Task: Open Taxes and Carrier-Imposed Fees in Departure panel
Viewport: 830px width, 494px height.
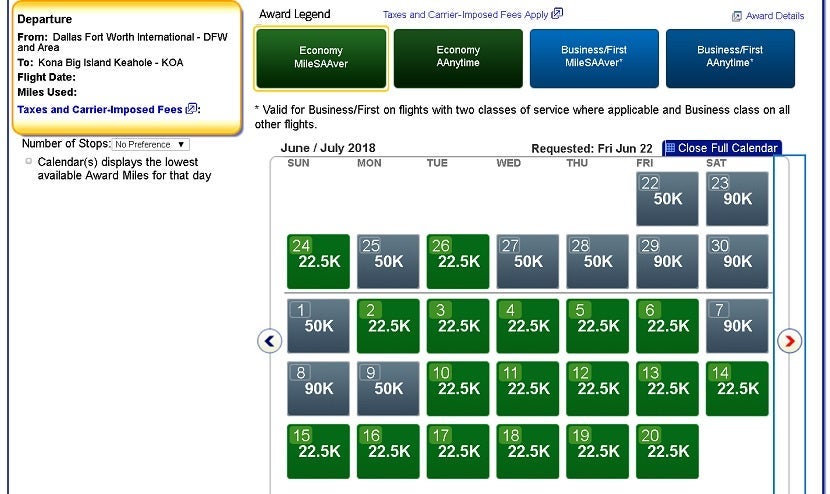Action: [99, 110]
